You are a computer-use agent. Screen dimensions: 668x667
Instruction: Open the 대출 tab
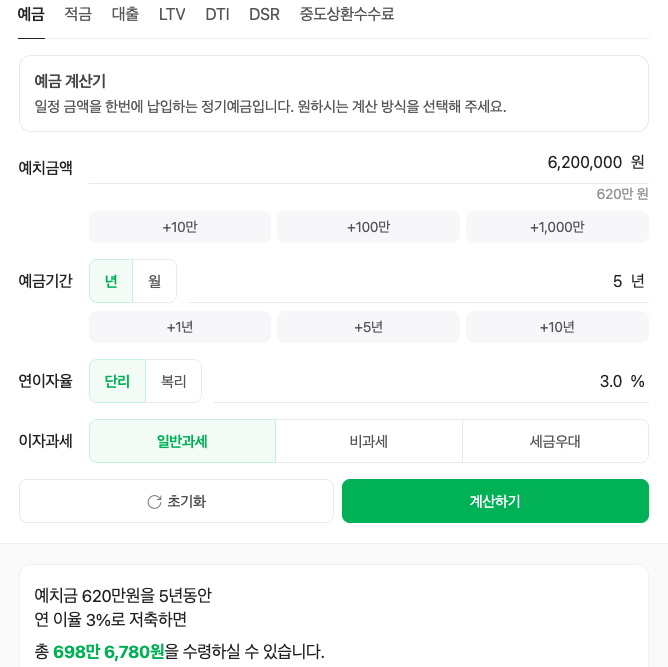pos(125,14)
